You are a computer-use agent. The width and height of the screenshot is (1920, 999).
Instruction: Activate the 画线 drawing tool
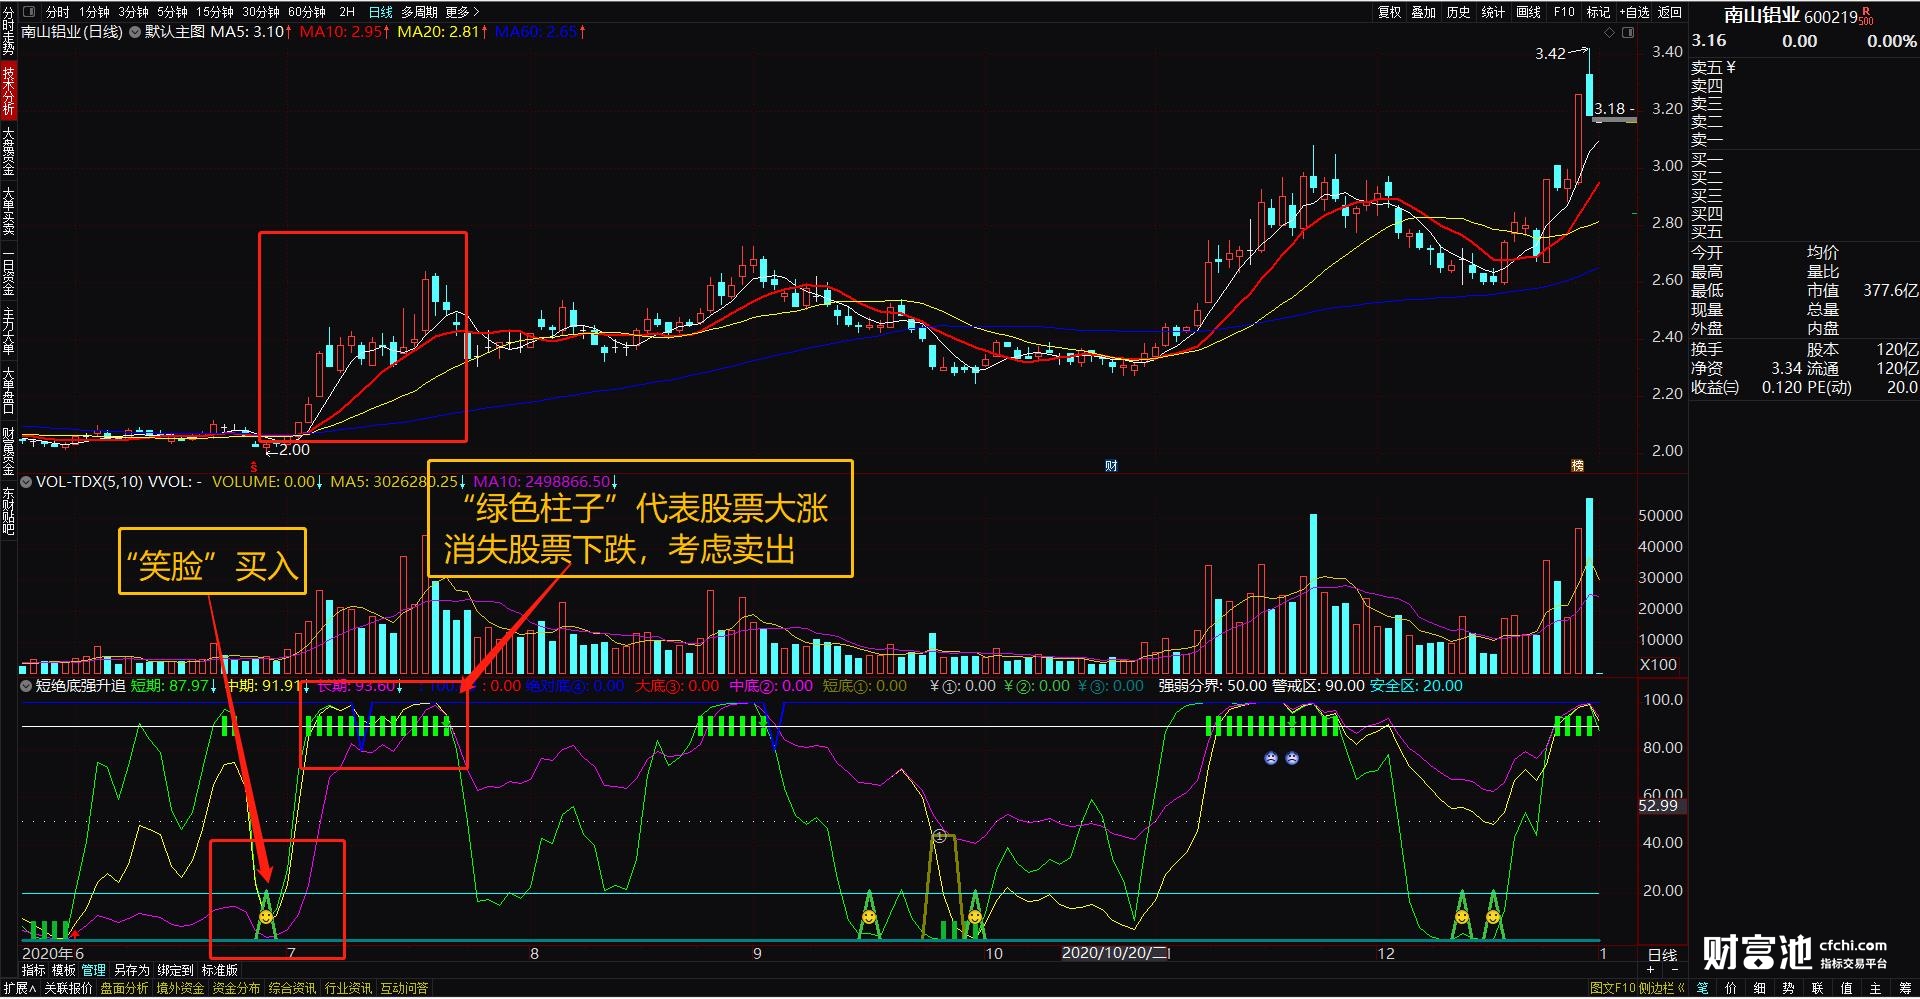[1528, 12]
